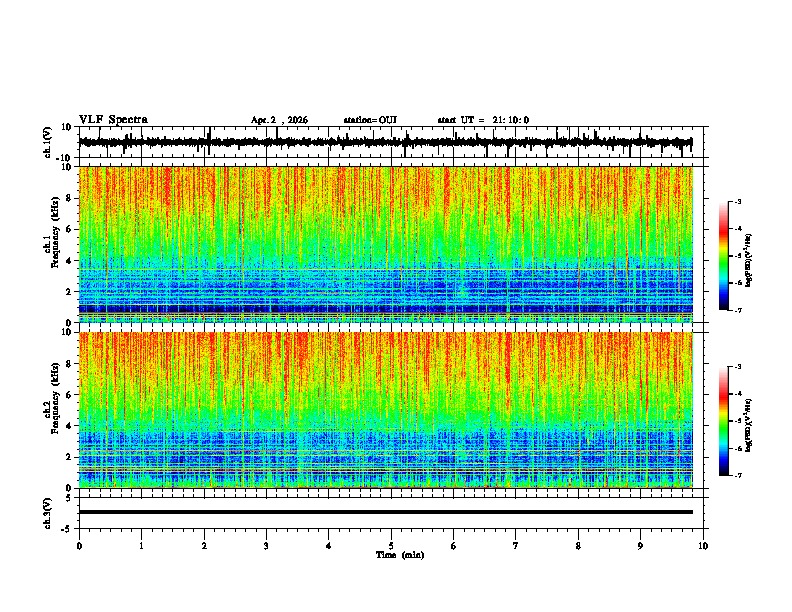Image resolution: width=792 pixels, height=612 pixels.
Task: Click the "ch.1(V)" axis label
Action: click(x=48, y=142)
